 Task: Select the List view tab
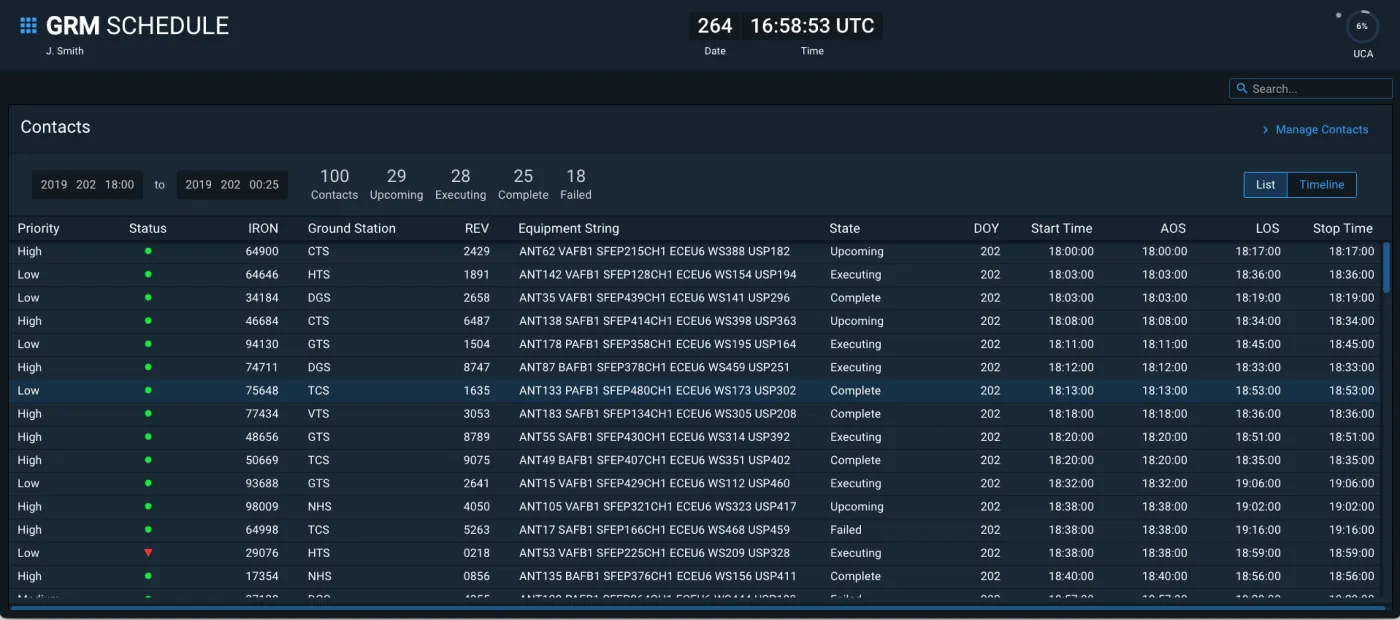click(1265, 184)
